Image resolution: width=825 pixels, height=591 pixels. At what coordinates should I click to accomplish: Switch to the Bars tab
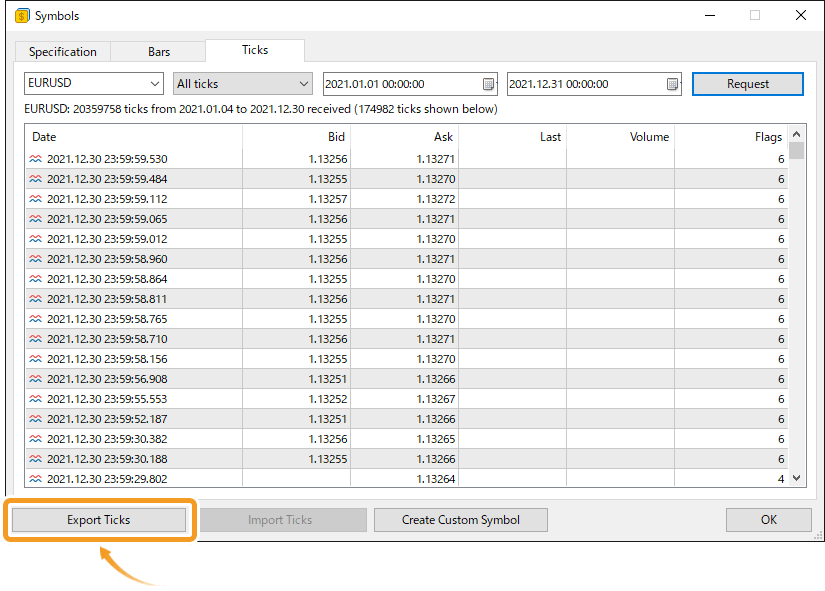click(160, 50)
